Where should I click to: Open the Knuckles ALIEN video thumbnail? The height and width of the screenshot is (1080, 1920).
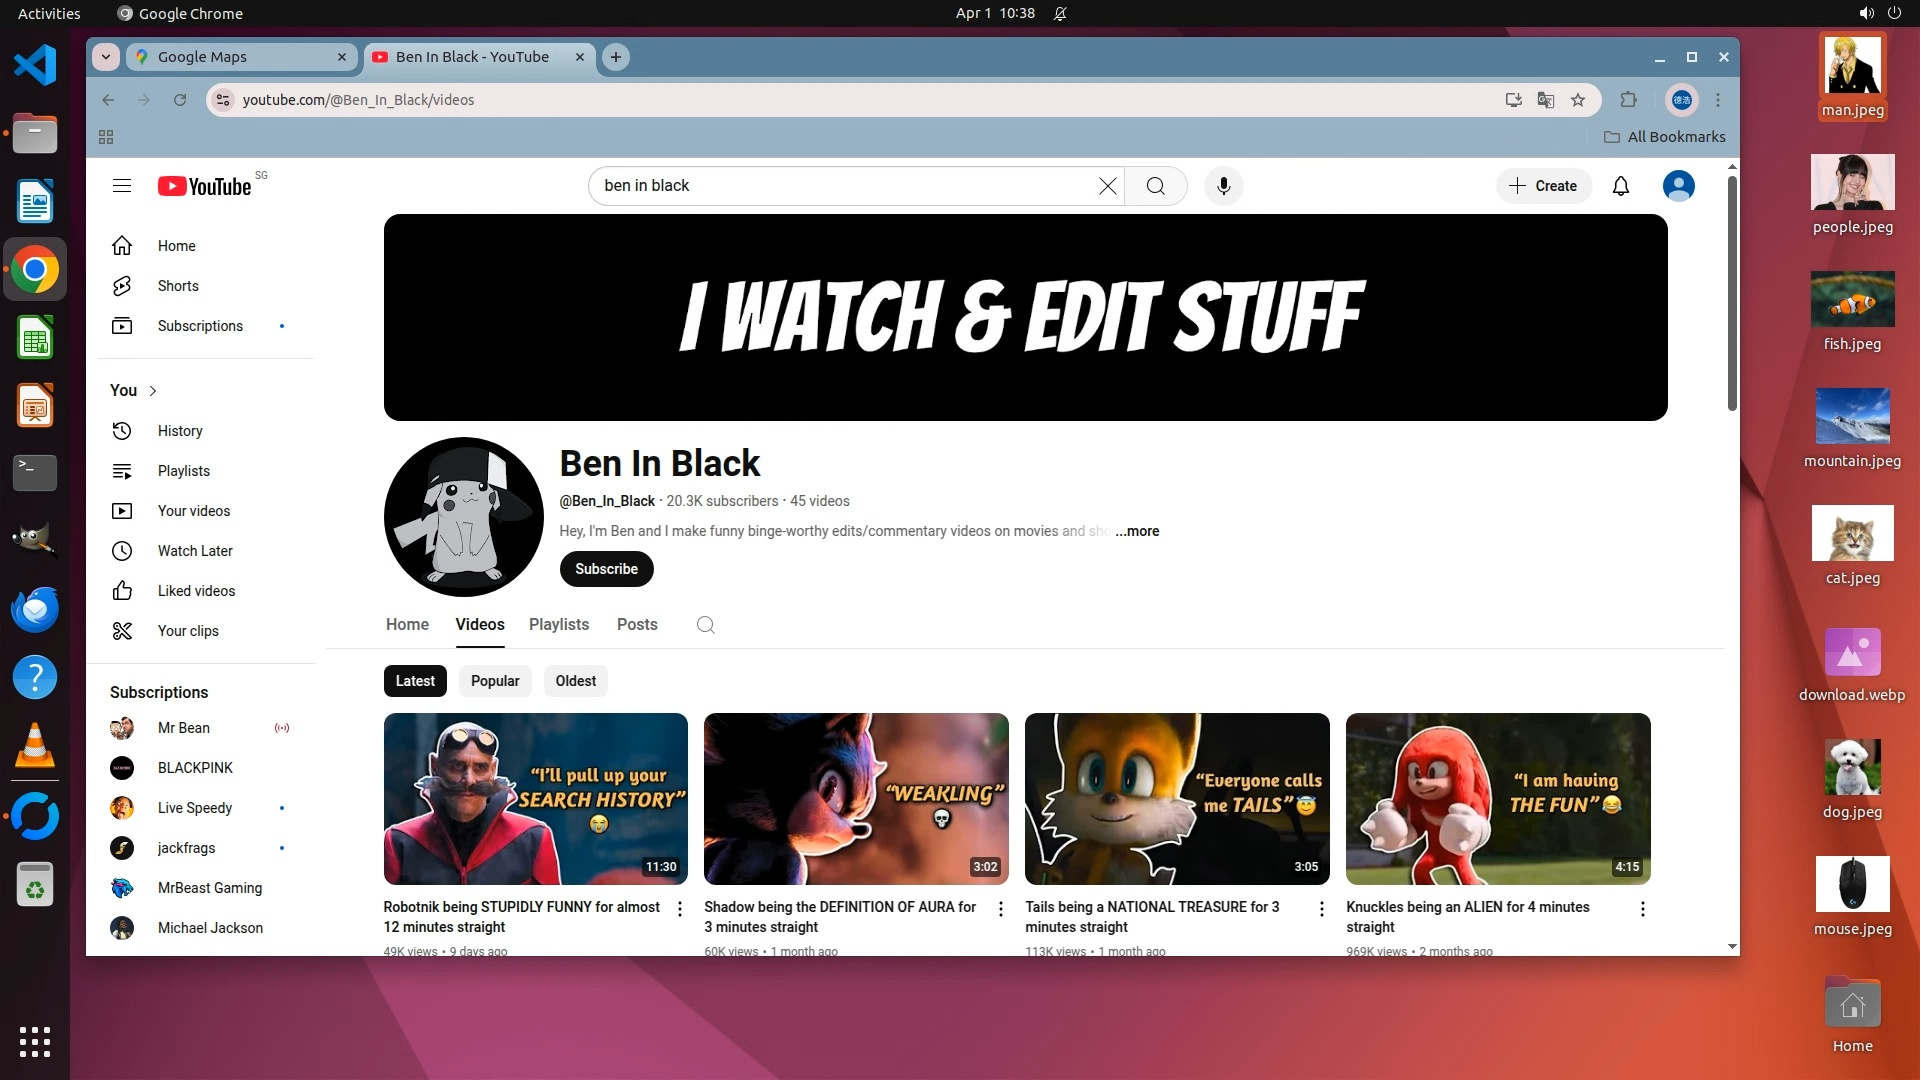click(x=1497, y=798)
